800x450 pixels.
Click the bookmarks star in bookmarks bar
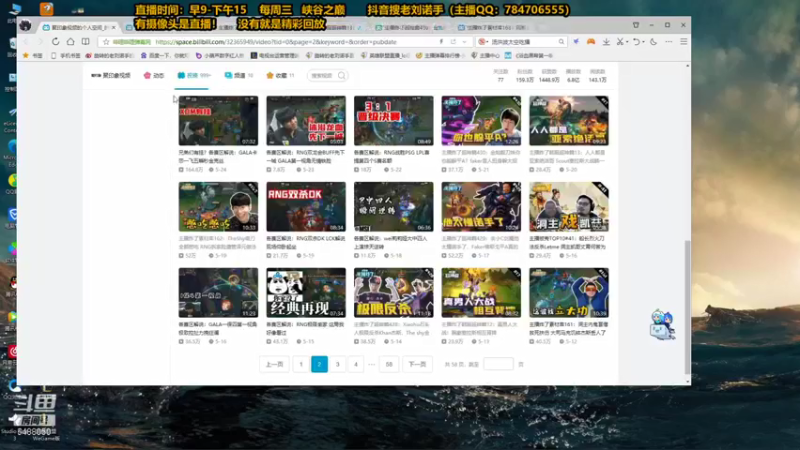[26, 55]
